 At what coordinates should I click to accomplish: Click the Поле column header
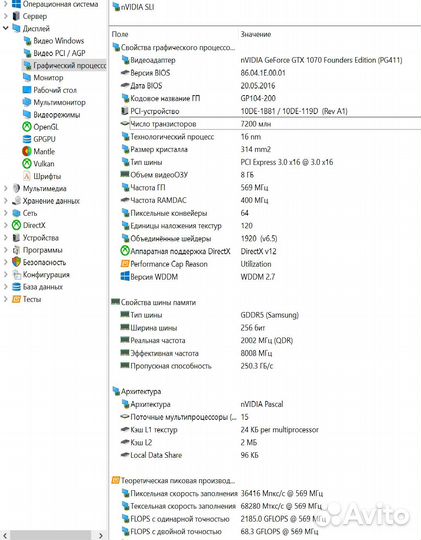[120, 34]
